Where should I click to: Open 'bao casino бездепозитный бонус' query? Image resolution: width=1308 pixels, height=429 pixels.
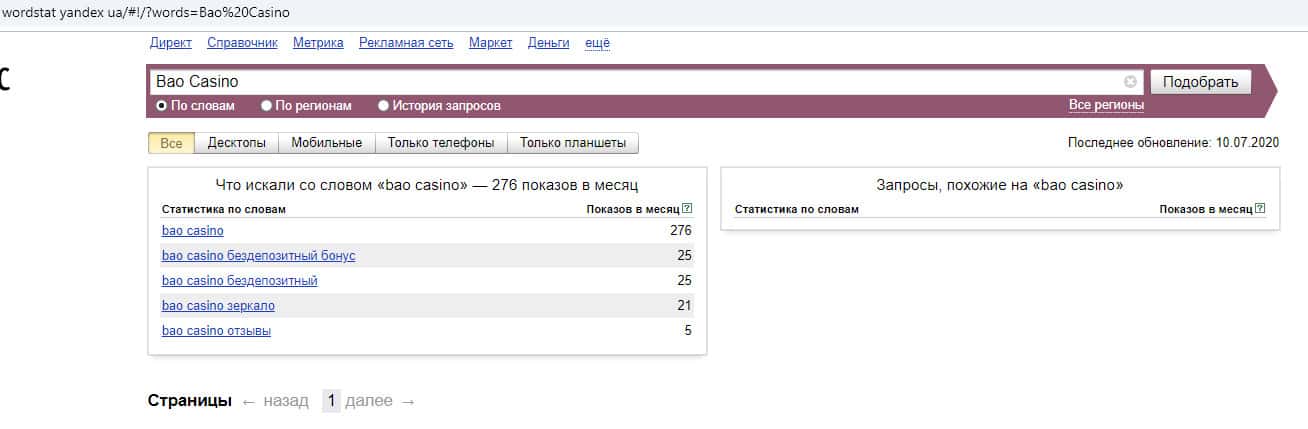pyautogui.click(x=258, y=256)
